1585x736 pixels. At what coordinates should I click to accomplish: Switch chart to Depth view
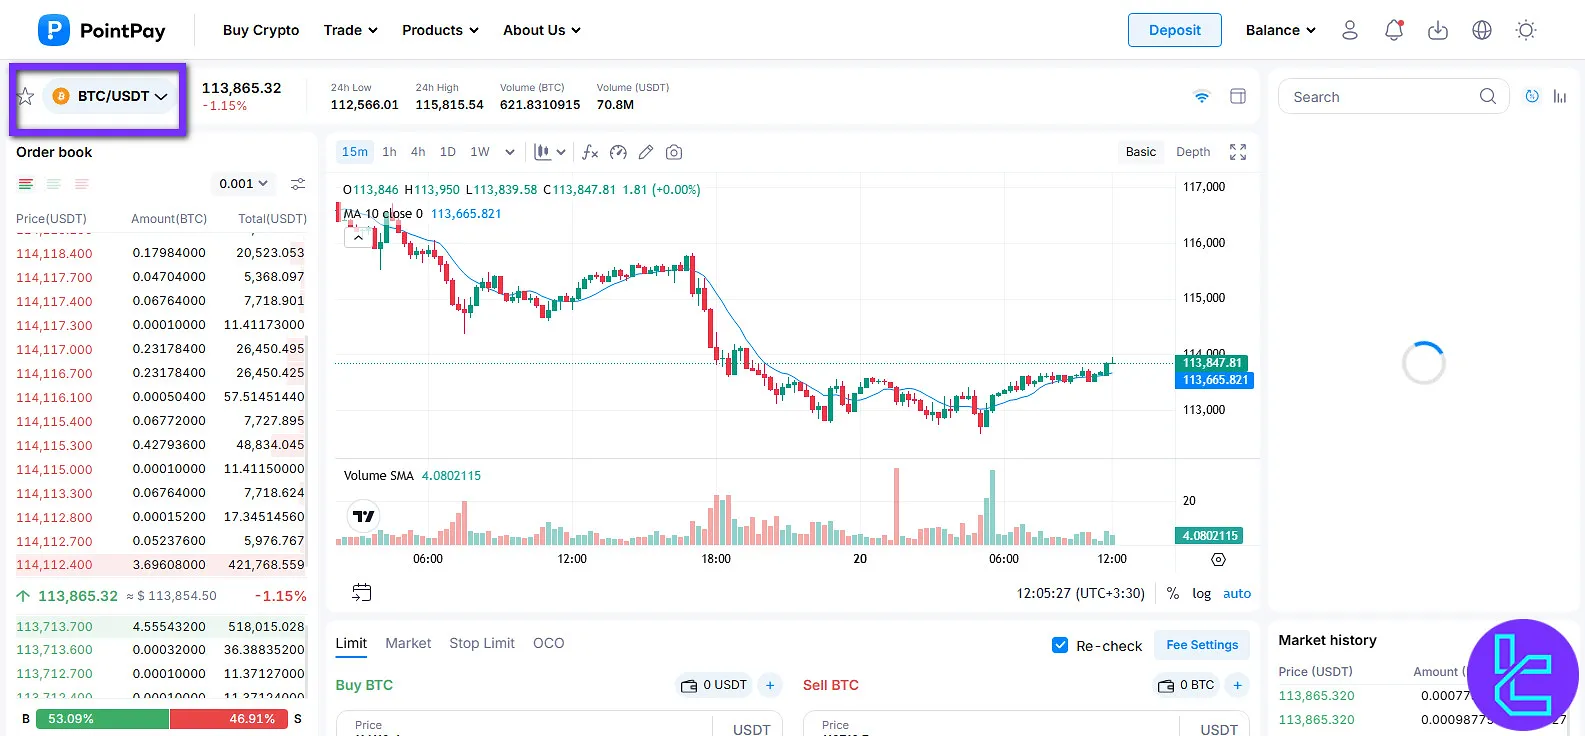(1193, 152)
